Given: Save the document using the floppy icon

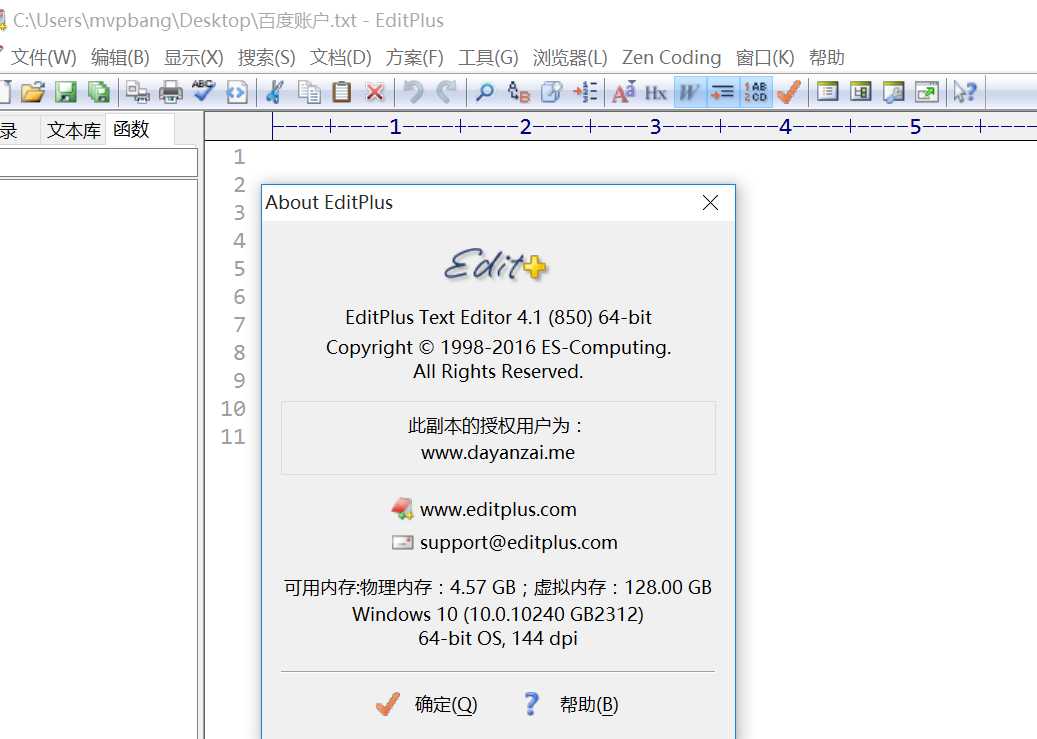Looking at the screenshot, I should [x=65, y=92].
